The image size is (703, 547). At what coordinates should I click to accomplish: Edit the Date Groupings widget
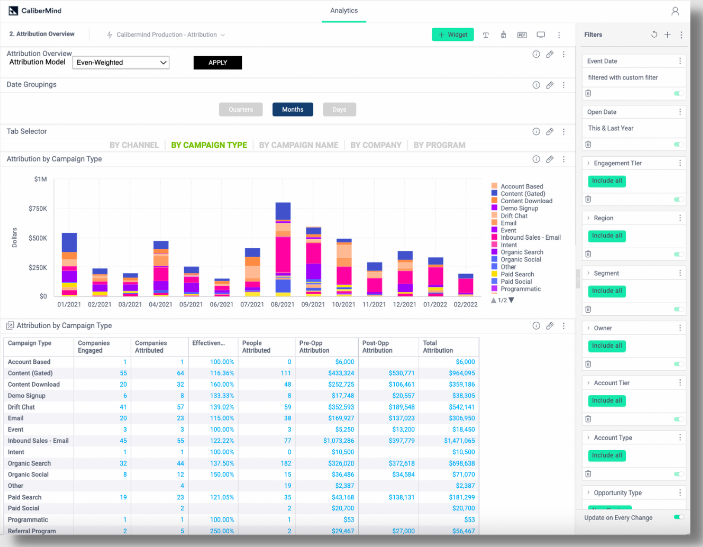[550, 85]
